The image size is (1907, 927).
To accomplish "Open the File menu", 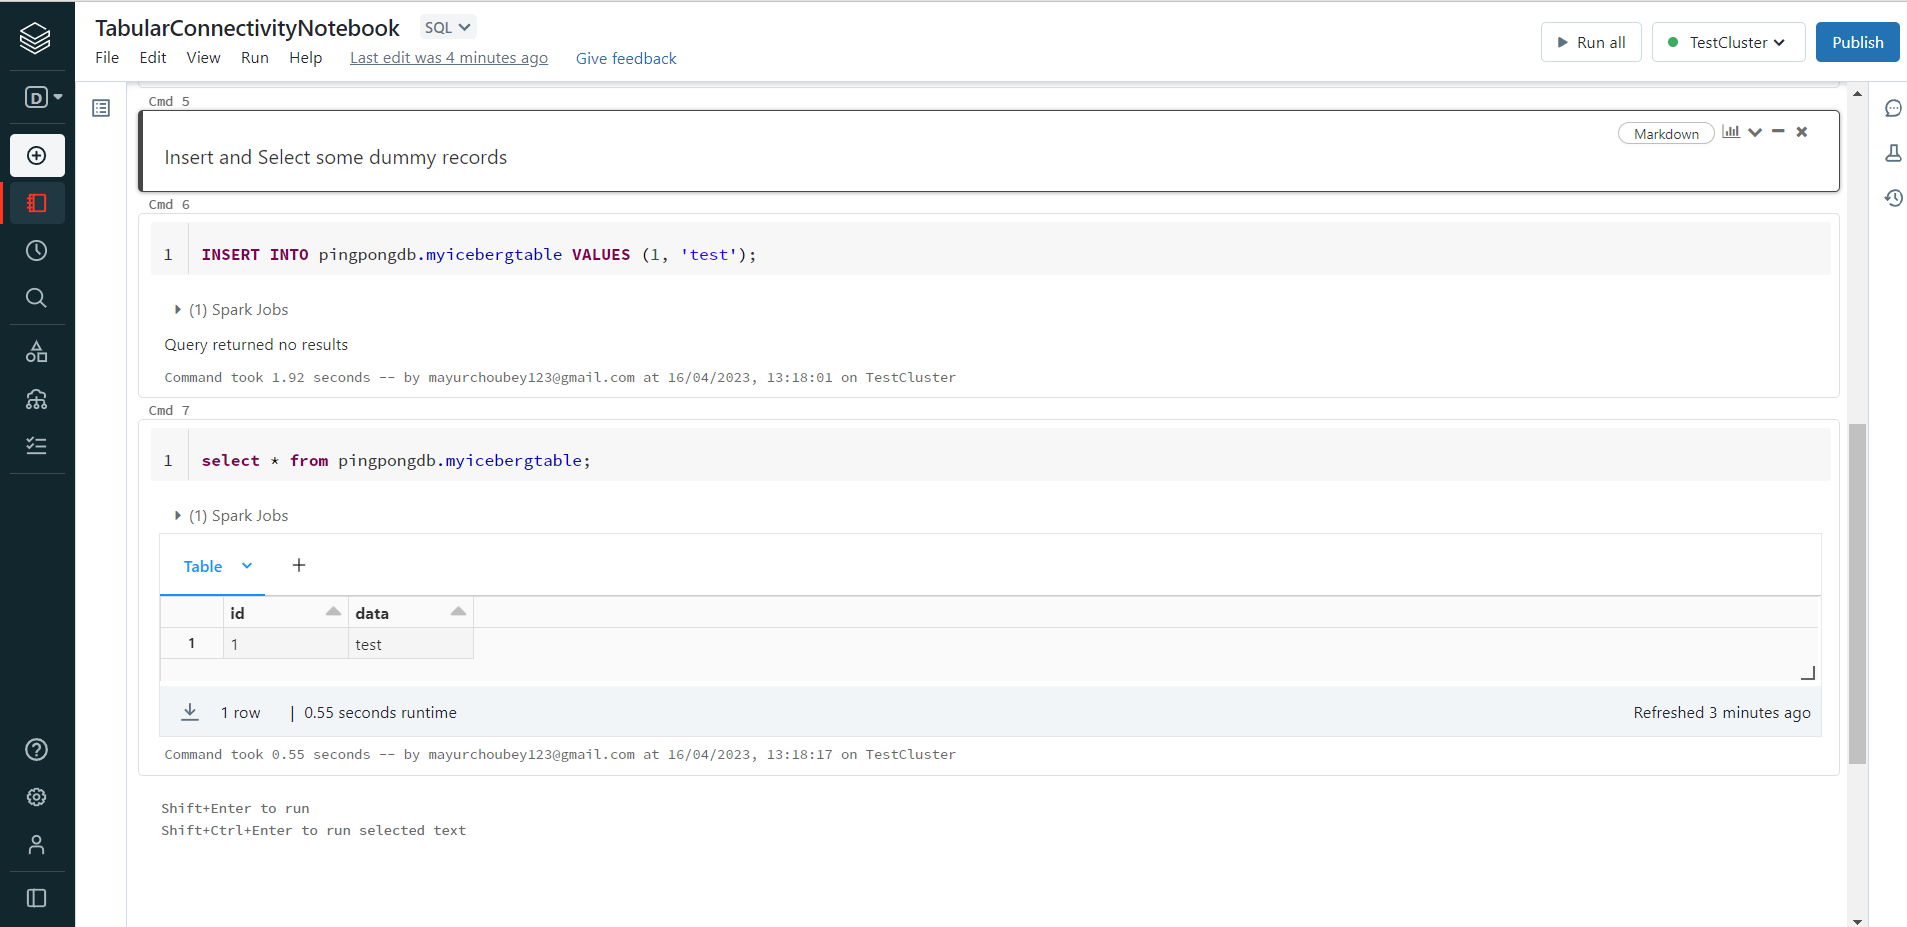I will pyautogui.click(x=106, y=57).
